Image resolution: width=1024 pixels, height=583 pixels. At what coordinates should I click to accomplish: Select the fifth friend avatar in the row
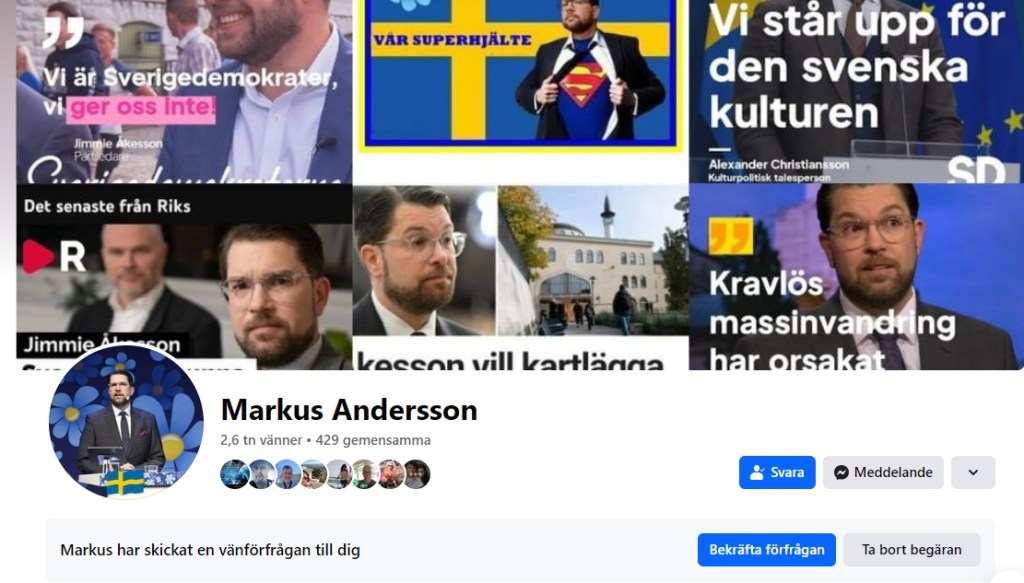(339, 474)
